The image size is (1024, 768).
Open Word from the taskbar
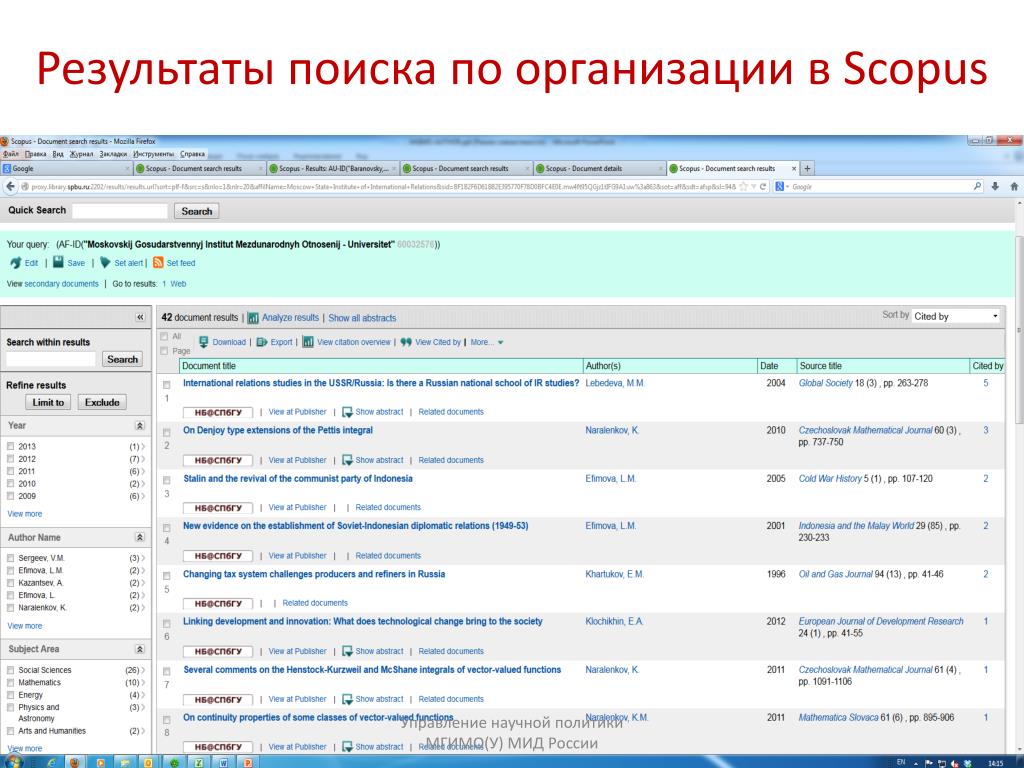tap(223, 762)
